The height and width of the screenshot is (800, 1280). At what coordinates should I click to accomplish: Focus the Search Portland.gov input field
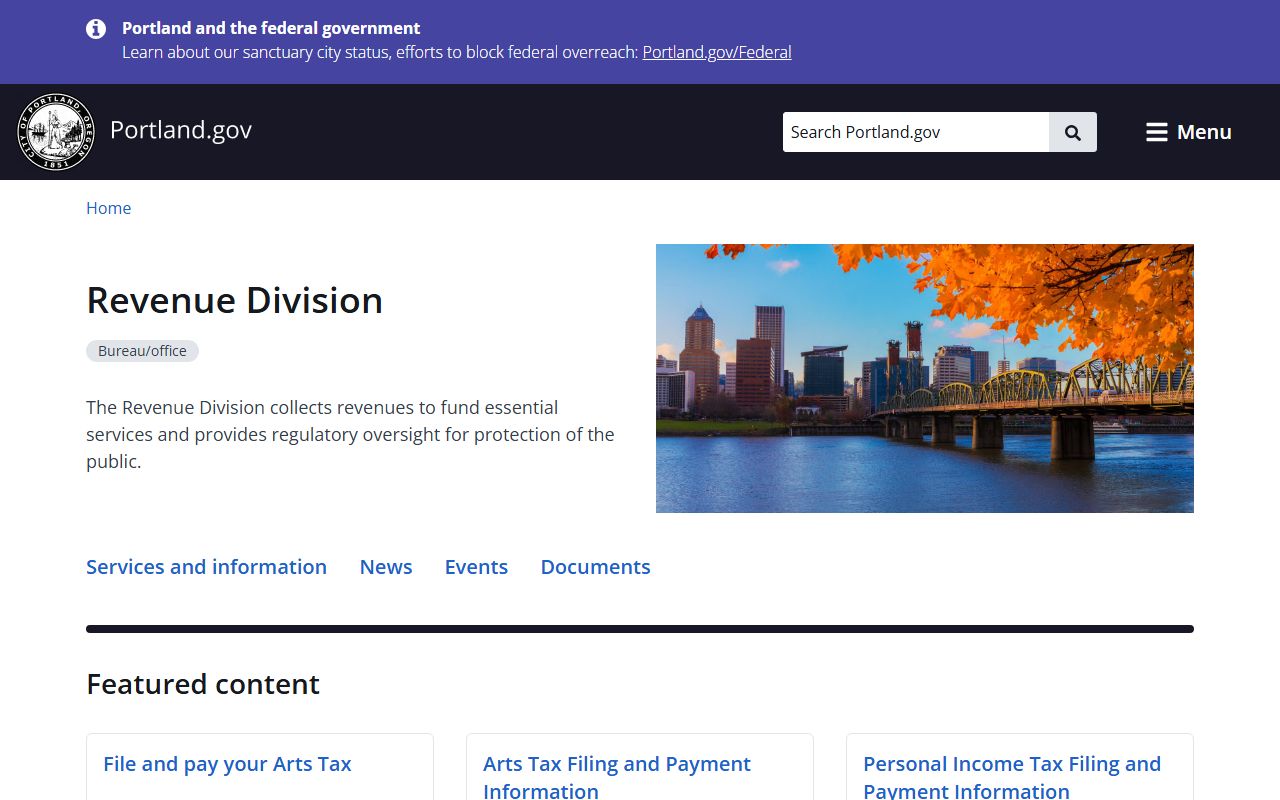(x=916, y=132)
